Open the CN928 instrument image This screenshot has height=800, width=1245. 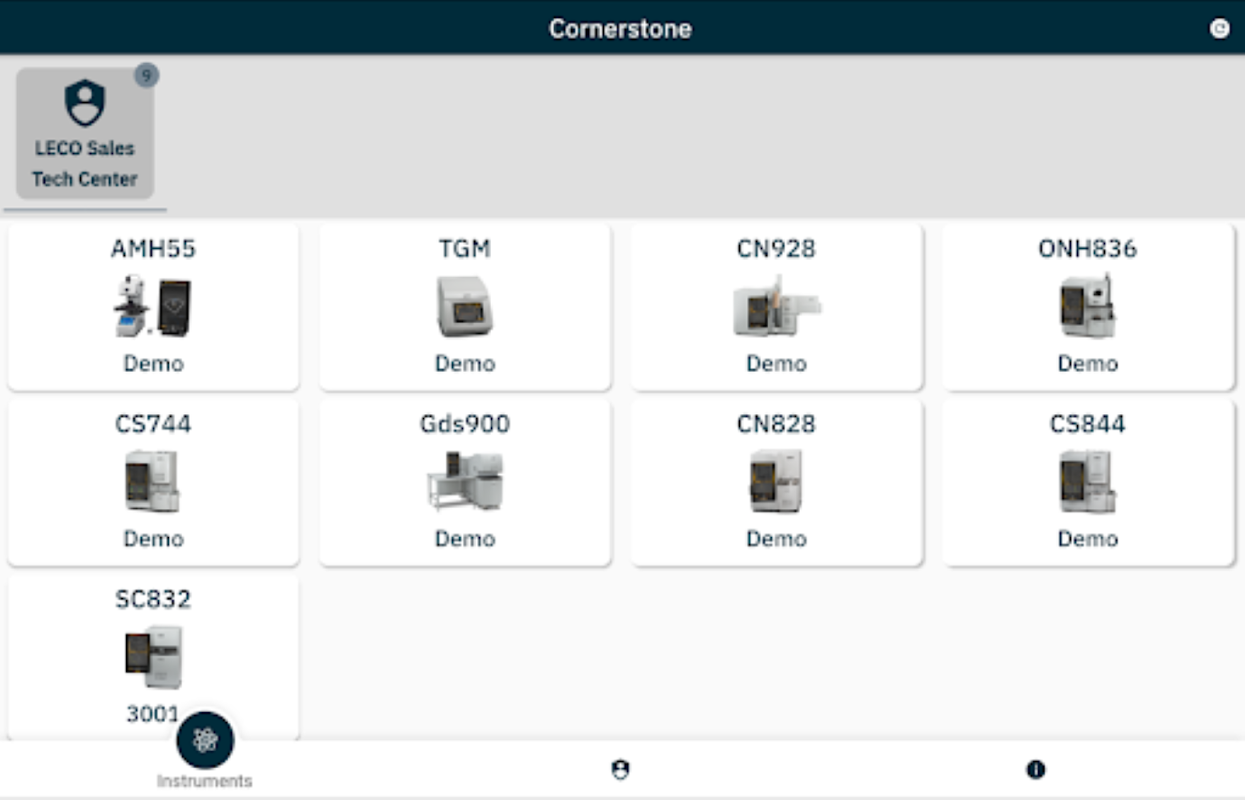pos(776,306)
